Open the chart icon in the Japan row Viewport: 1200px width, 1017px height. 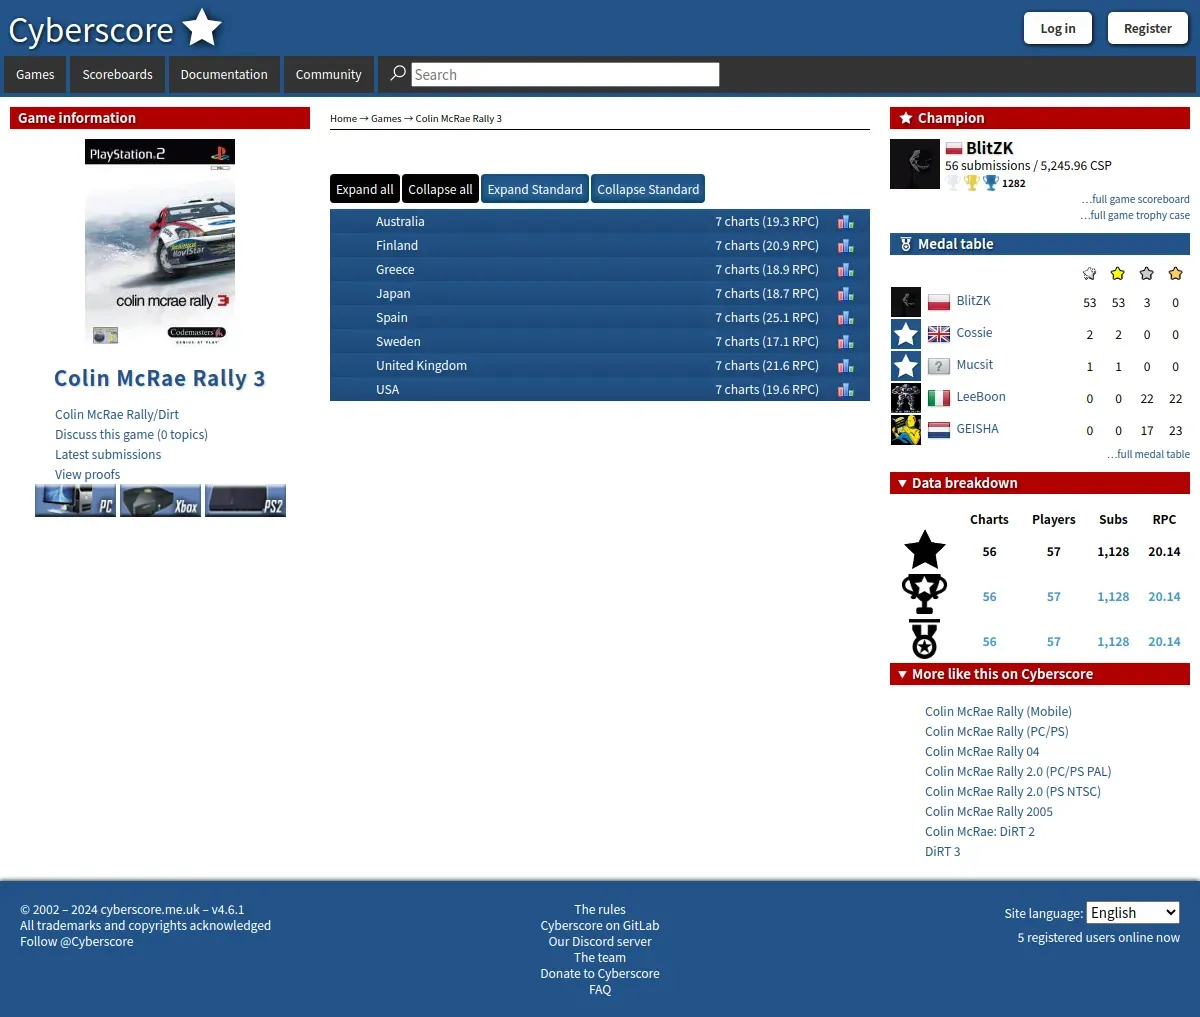click(x=846, y=294)
